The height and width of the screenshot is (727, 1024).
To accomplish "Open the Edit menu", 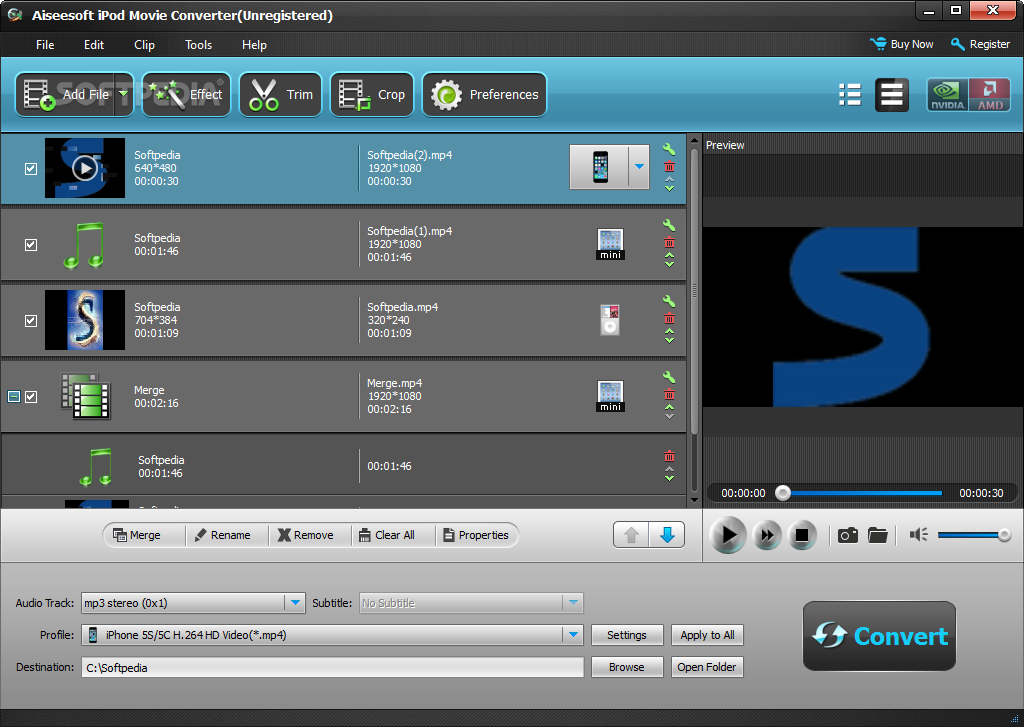I will pyautogui.click(x=93, y=44).
